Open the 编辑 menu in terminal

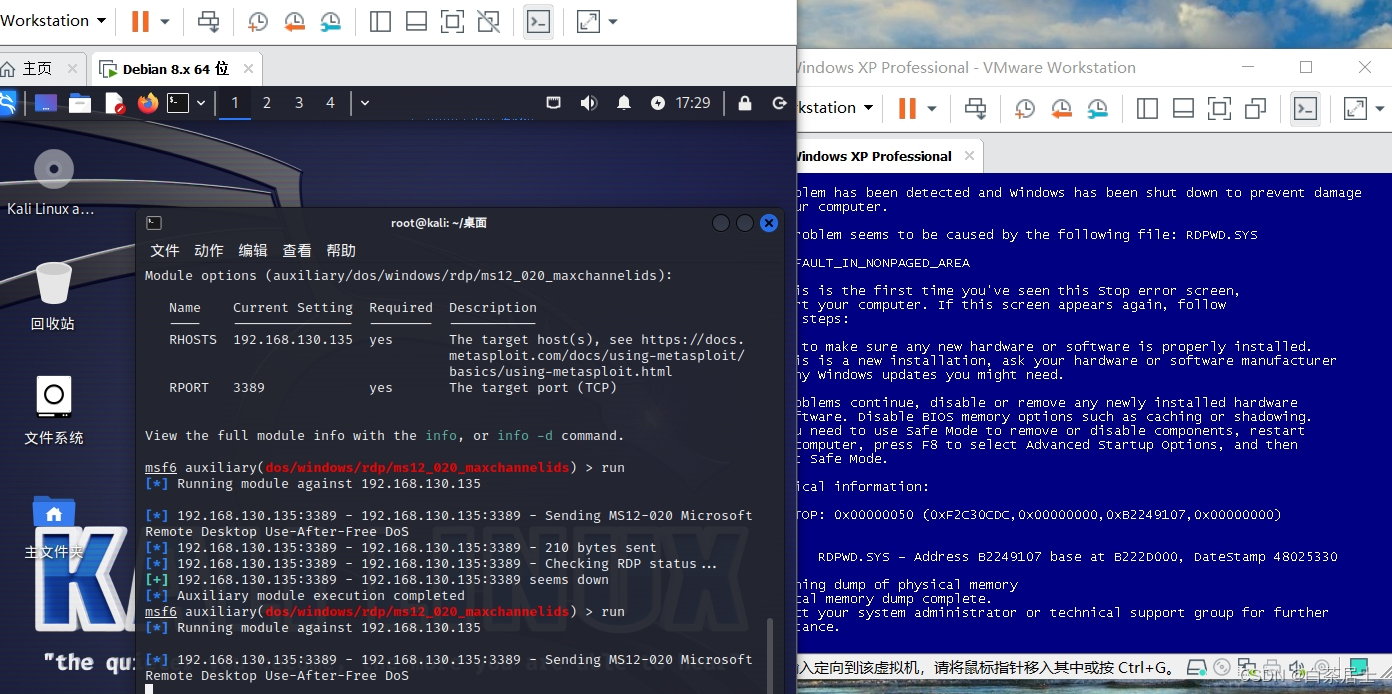[x=253, y=250]
